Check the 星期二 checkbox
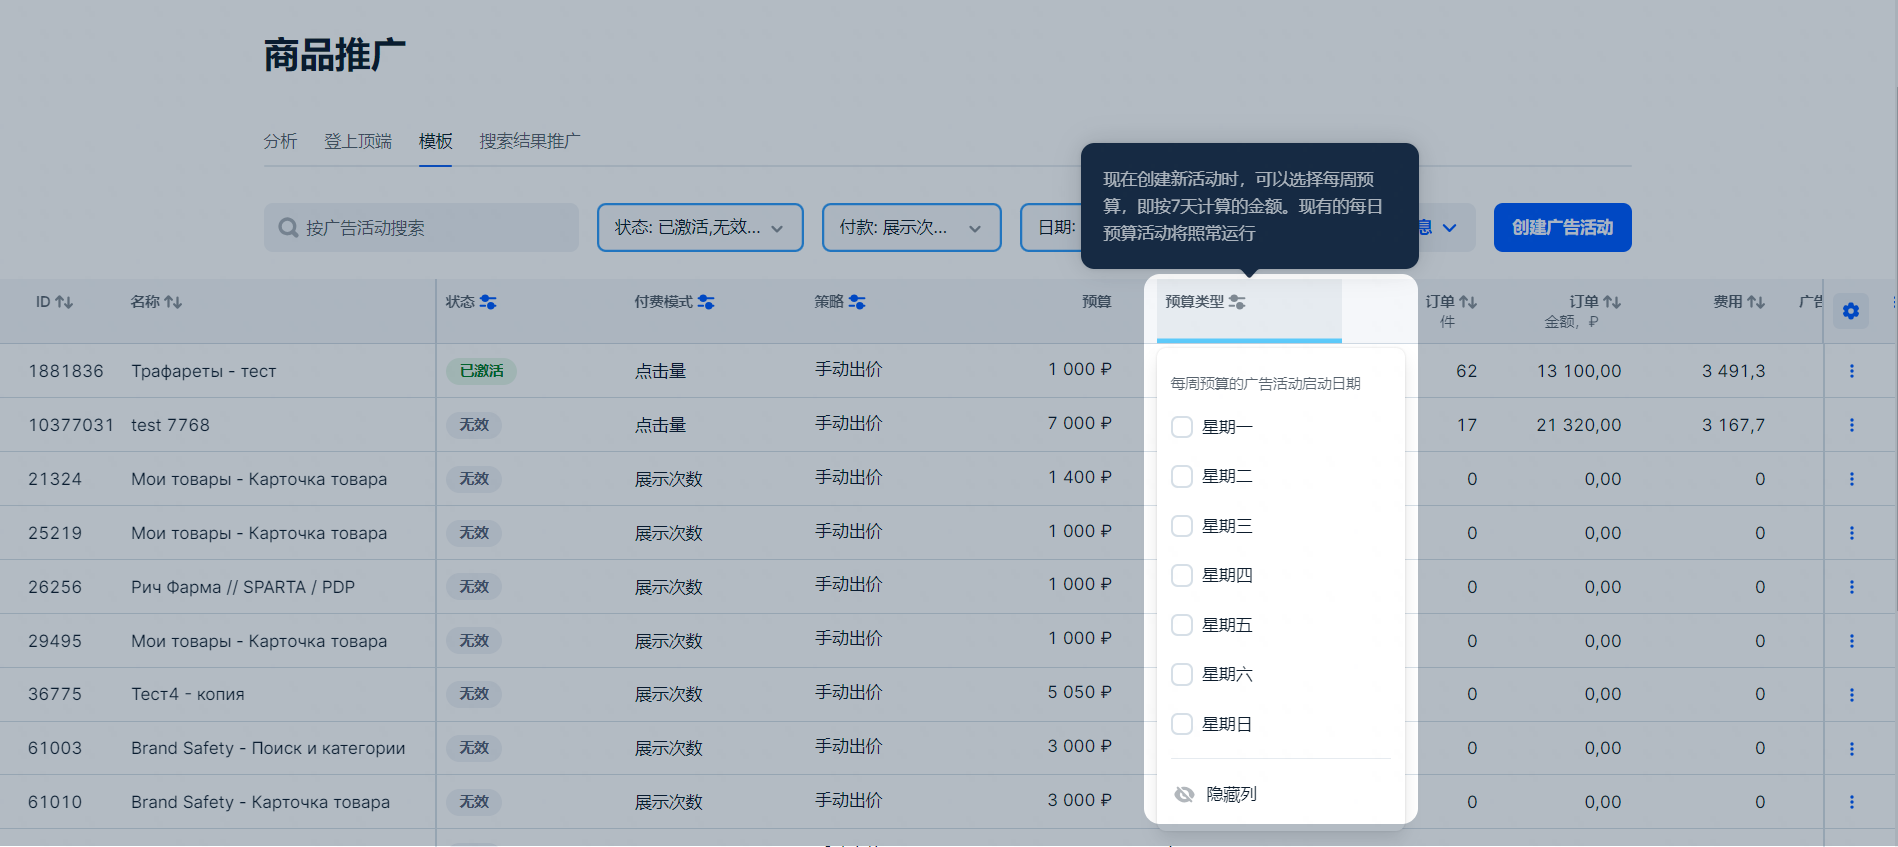Viewport: 1898px width, 847px height. [x=1182, y=476]
